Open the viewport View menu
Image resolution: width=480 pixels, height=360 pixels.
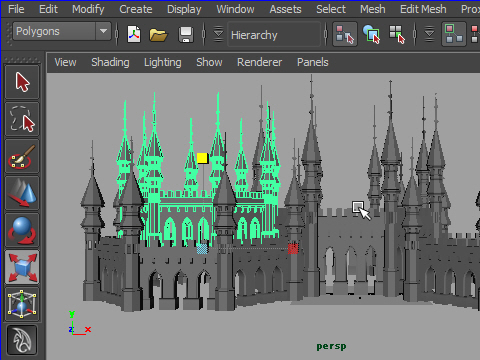(x=65, y=62)
